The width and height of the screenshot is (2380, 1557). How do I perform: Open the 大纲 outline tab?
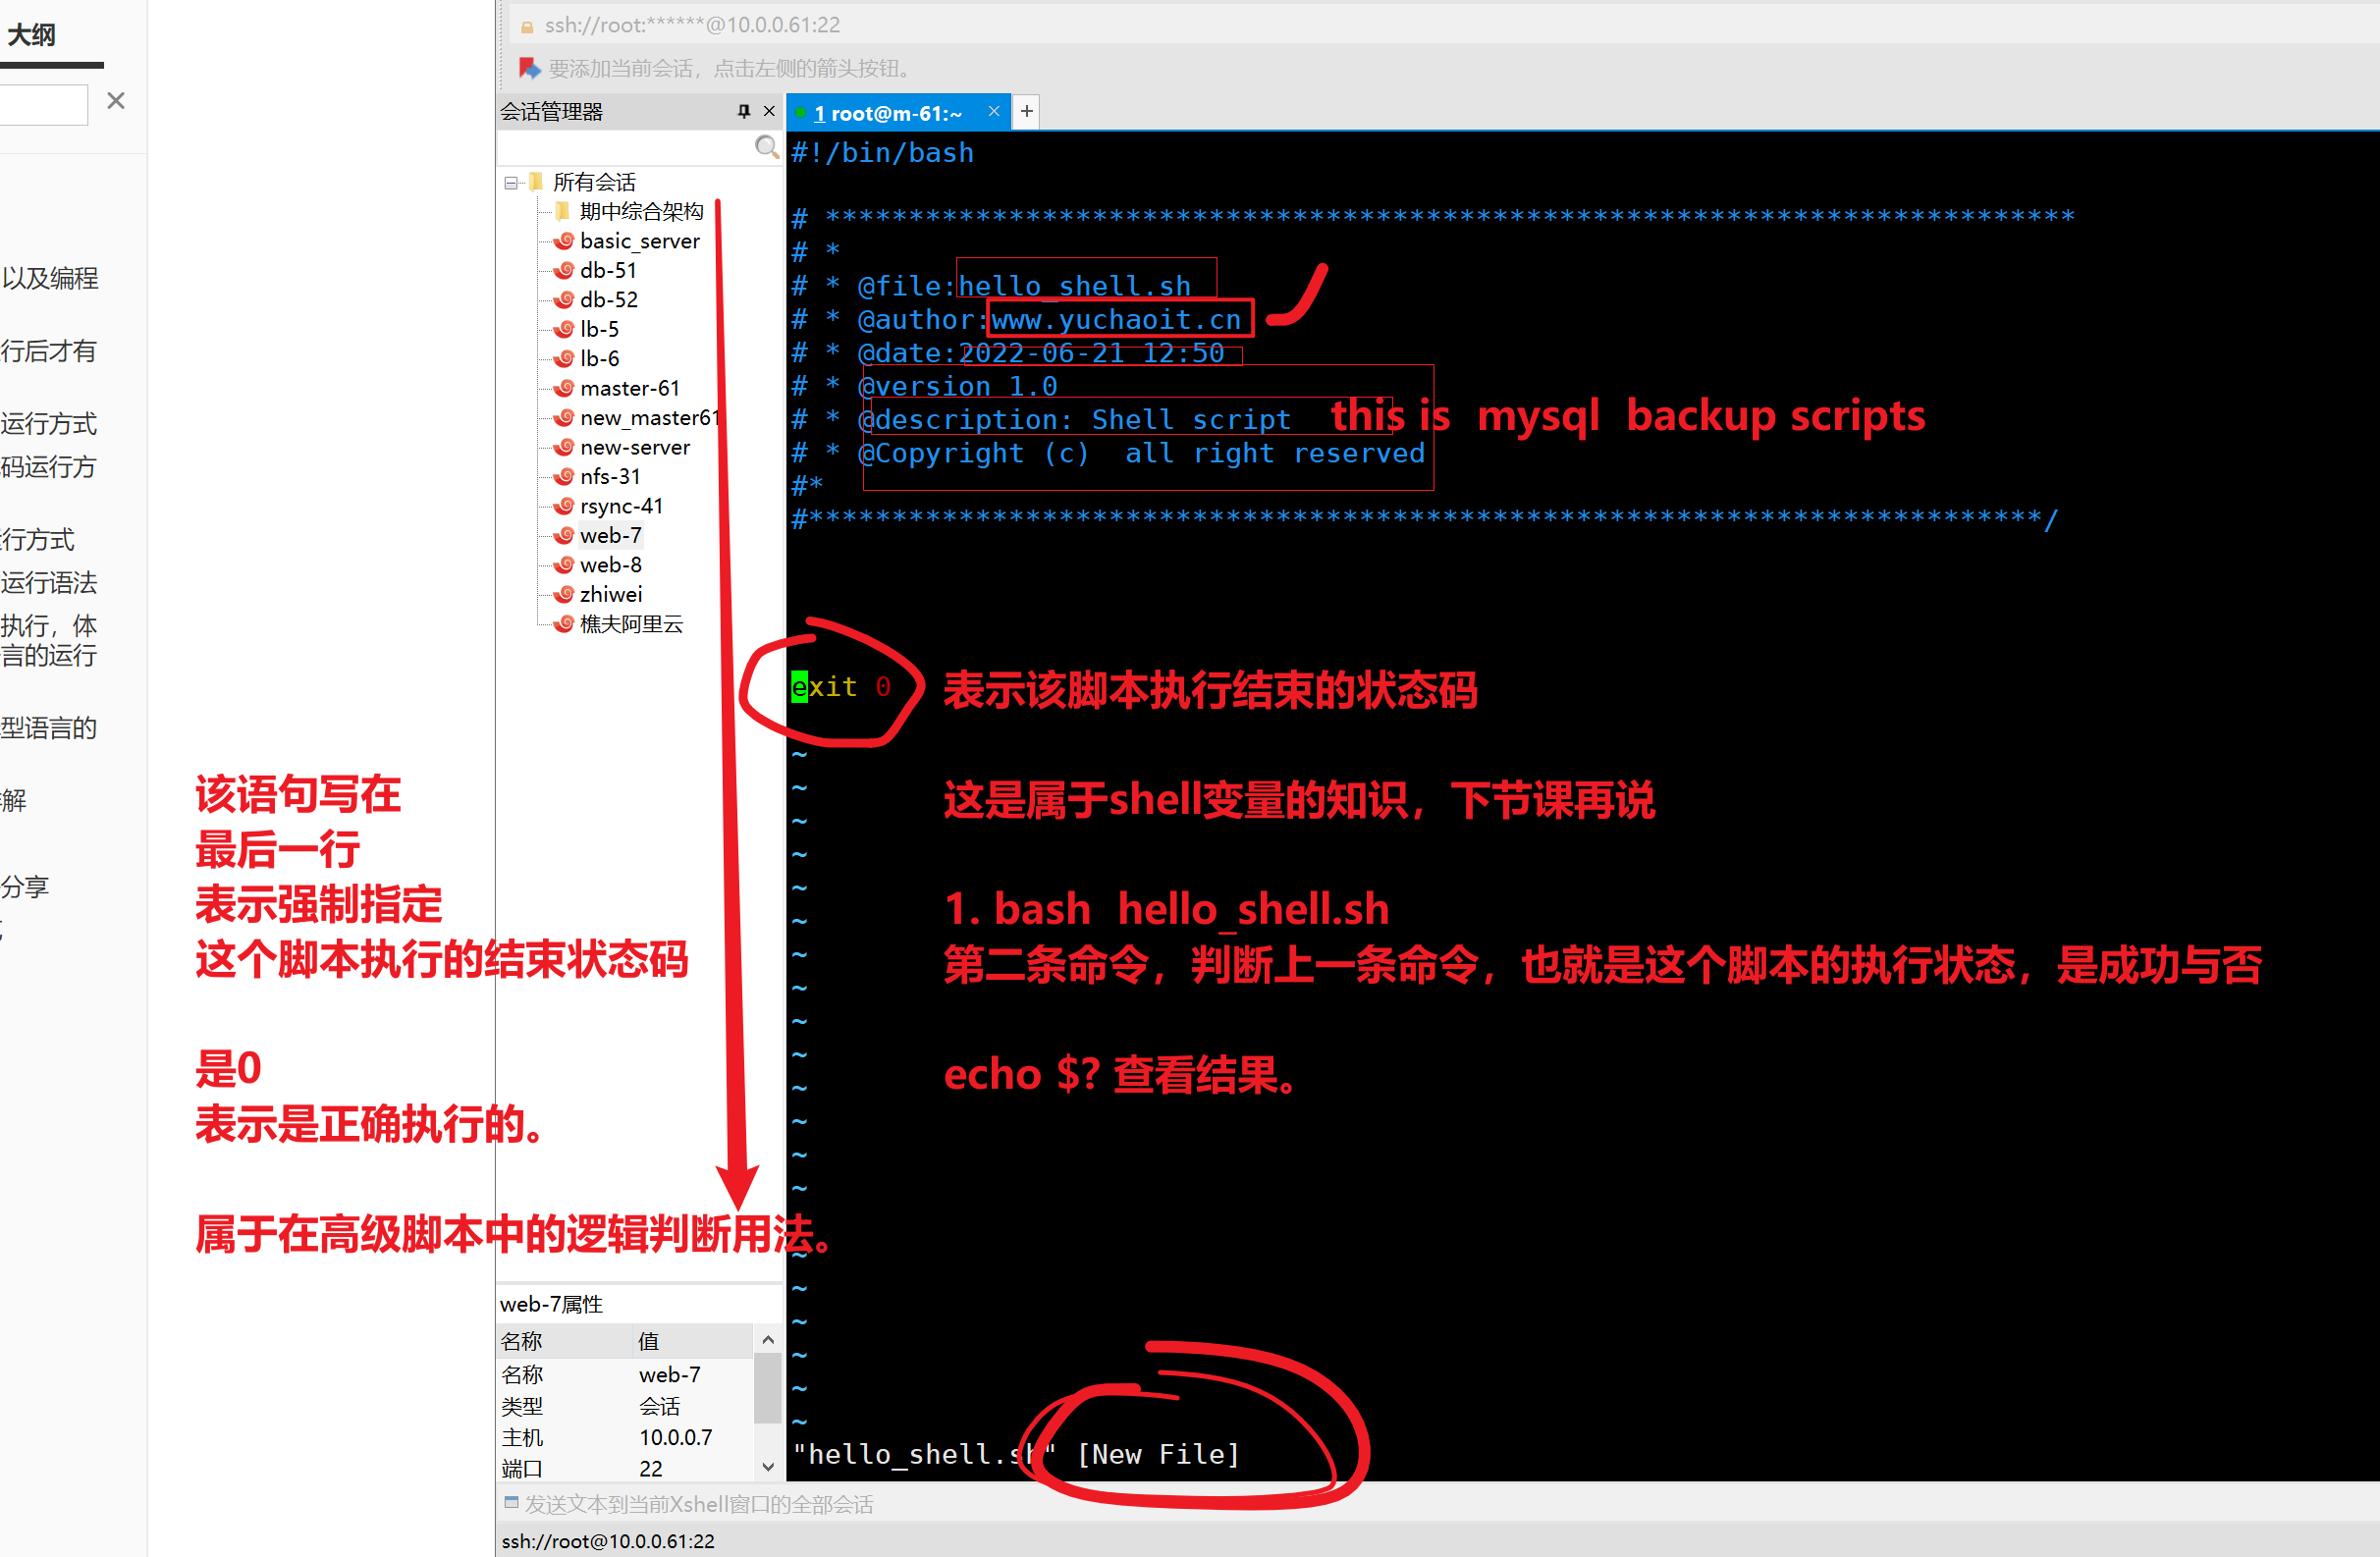point(32,36)
